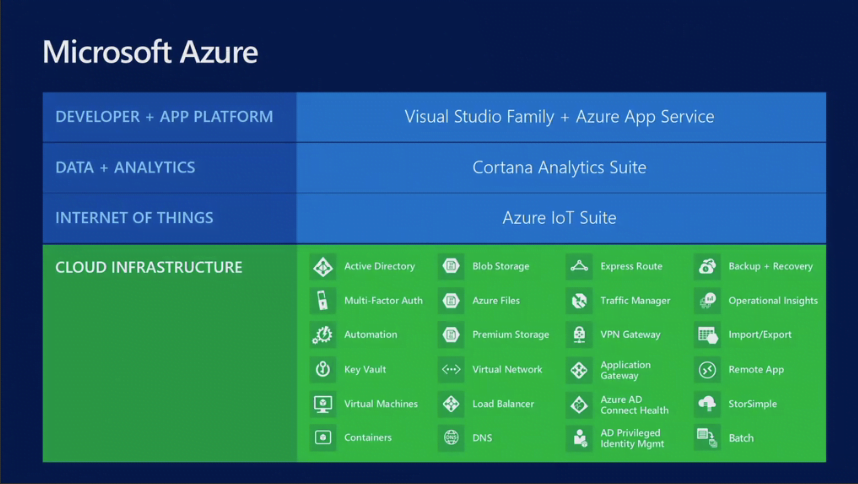The width and height of the screenshot is (858, 484).
Task: Click the 'Premium Storage' label
Action: pos(511,334)
